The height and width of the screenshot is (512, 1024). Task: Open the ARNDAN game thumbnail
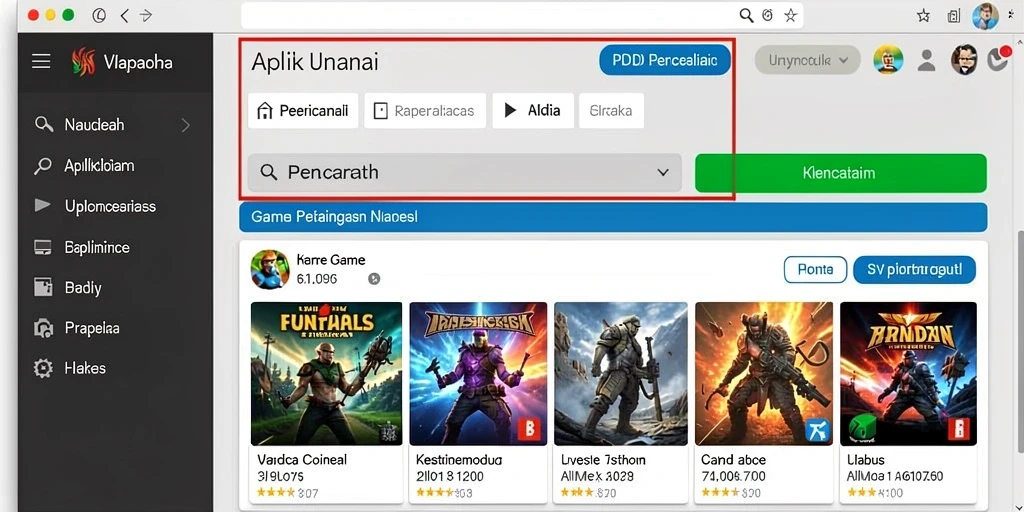pos(908,374)
